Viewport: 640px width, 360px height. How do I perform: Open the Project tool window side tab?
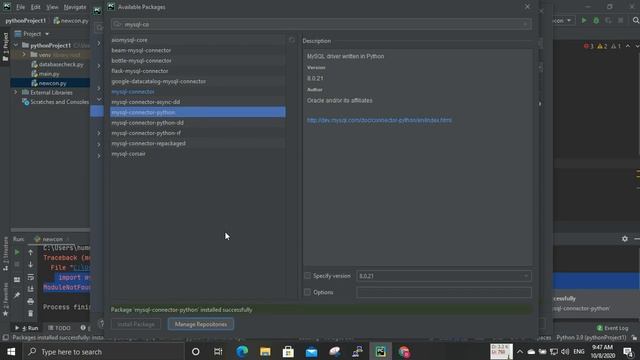pyautogui.click(x=5, y=47)
